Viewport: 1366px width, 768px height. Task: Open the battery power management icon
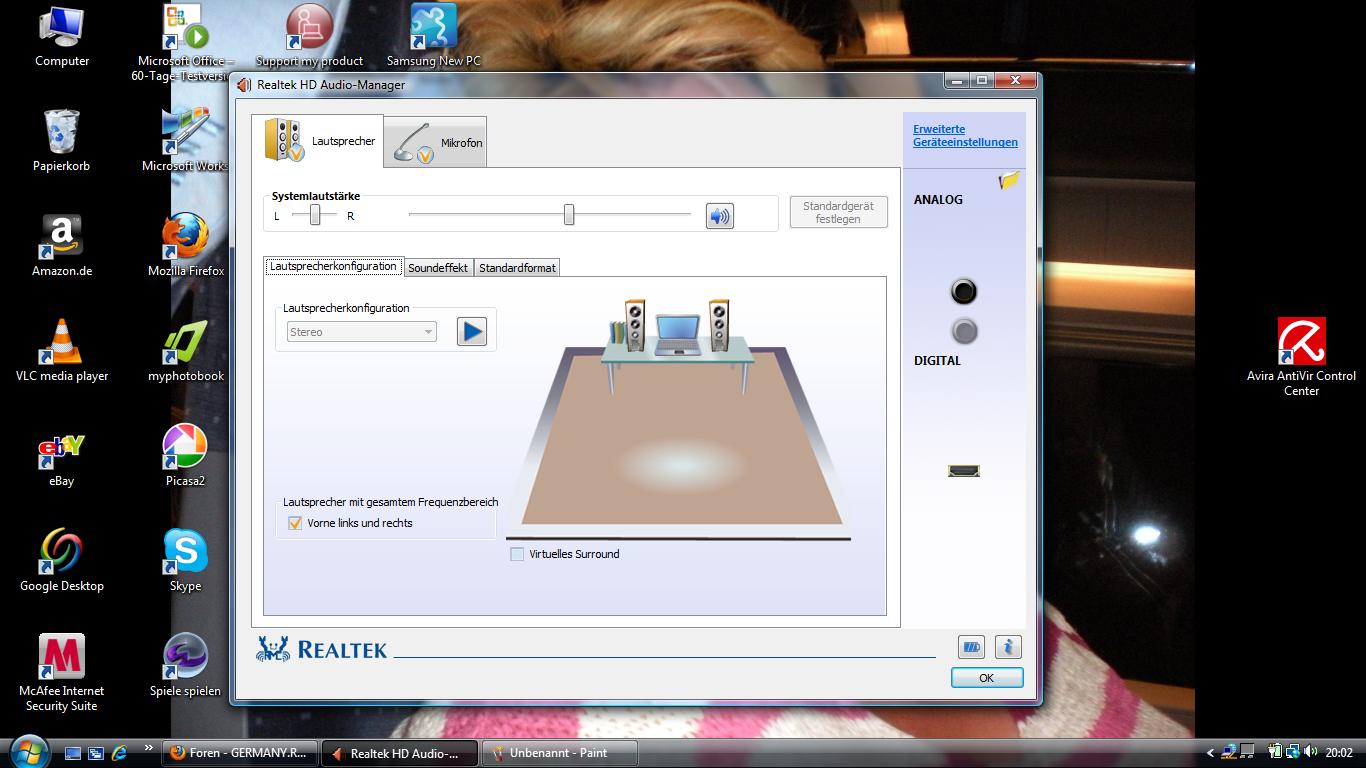tap(971, 647)
